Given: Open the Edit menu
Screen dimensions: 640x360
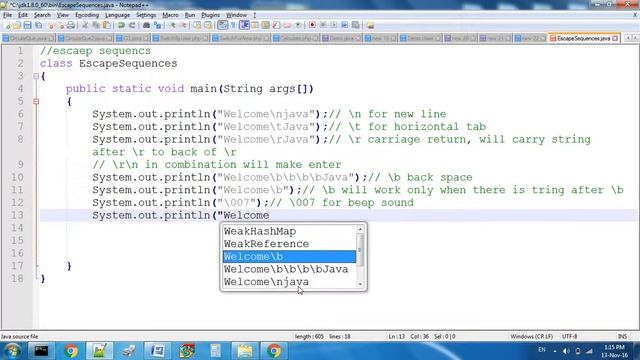Looking at the screenshot, I should click(x=23, y=15).
